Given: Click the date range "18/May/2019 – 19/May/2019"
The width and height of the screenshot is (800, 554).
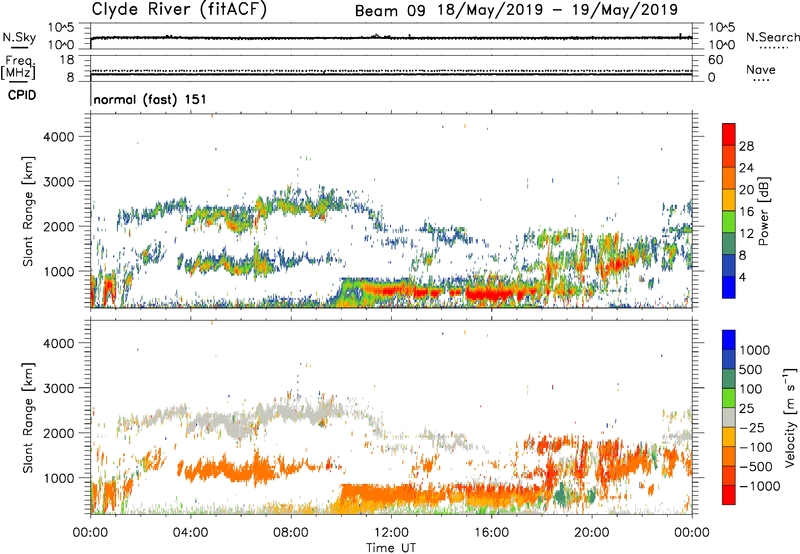Looking at the screenshot, I should tap(558, 10).
